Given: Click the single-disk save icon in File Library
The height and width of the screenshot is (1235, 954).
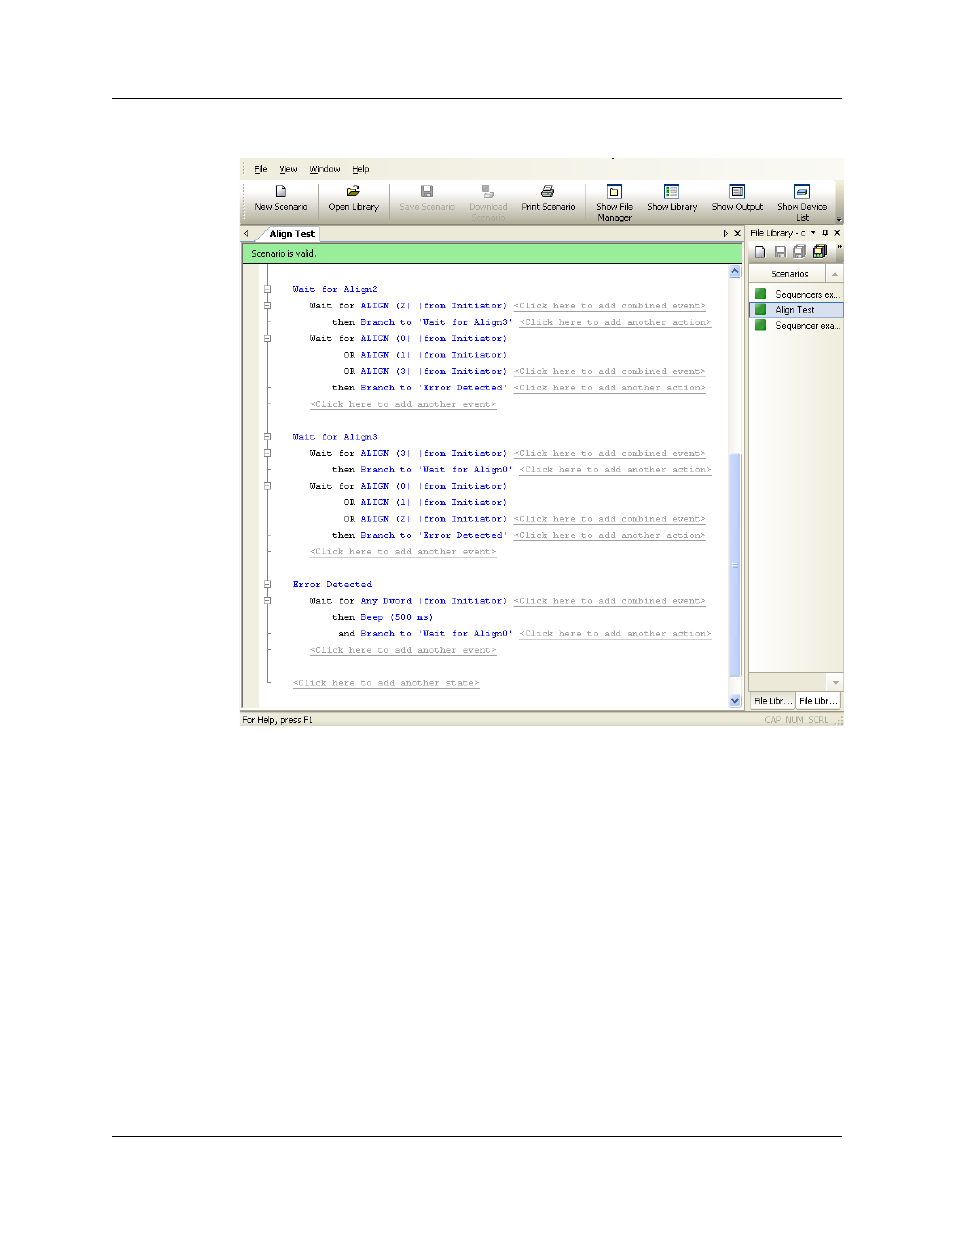Looking at the screenshot, I should (x=780, y=252).
